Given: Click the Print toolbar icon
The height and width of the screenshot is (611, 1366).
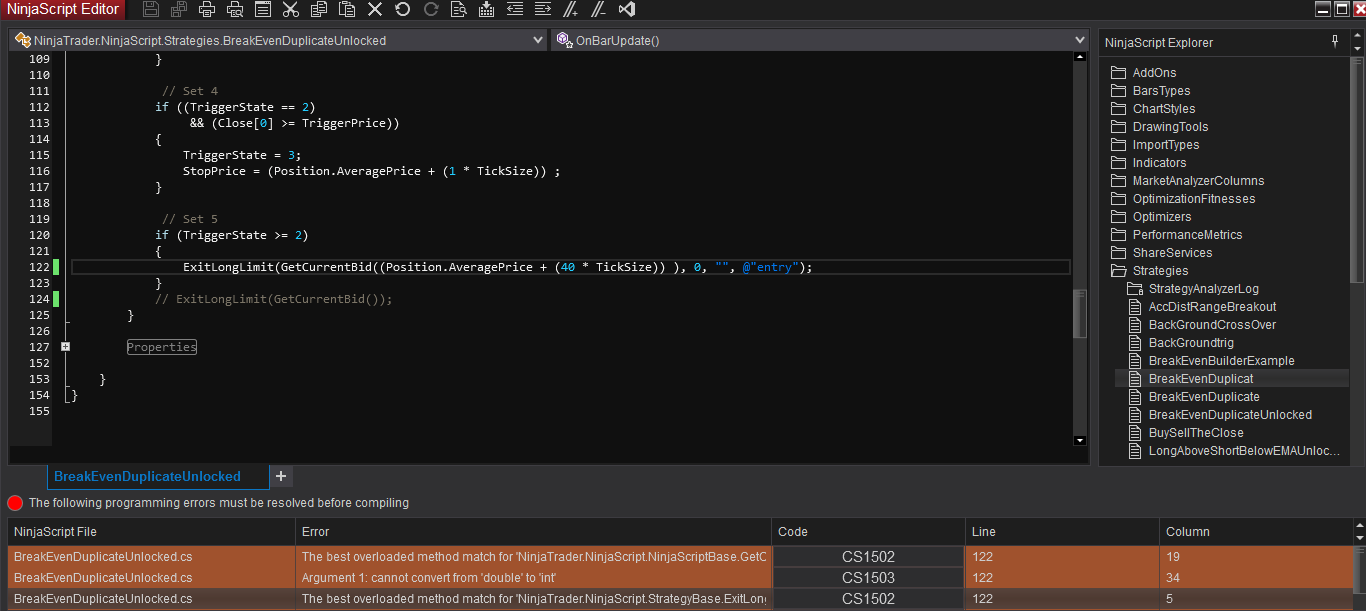Looking at the screenshot, I should [207, 10].
